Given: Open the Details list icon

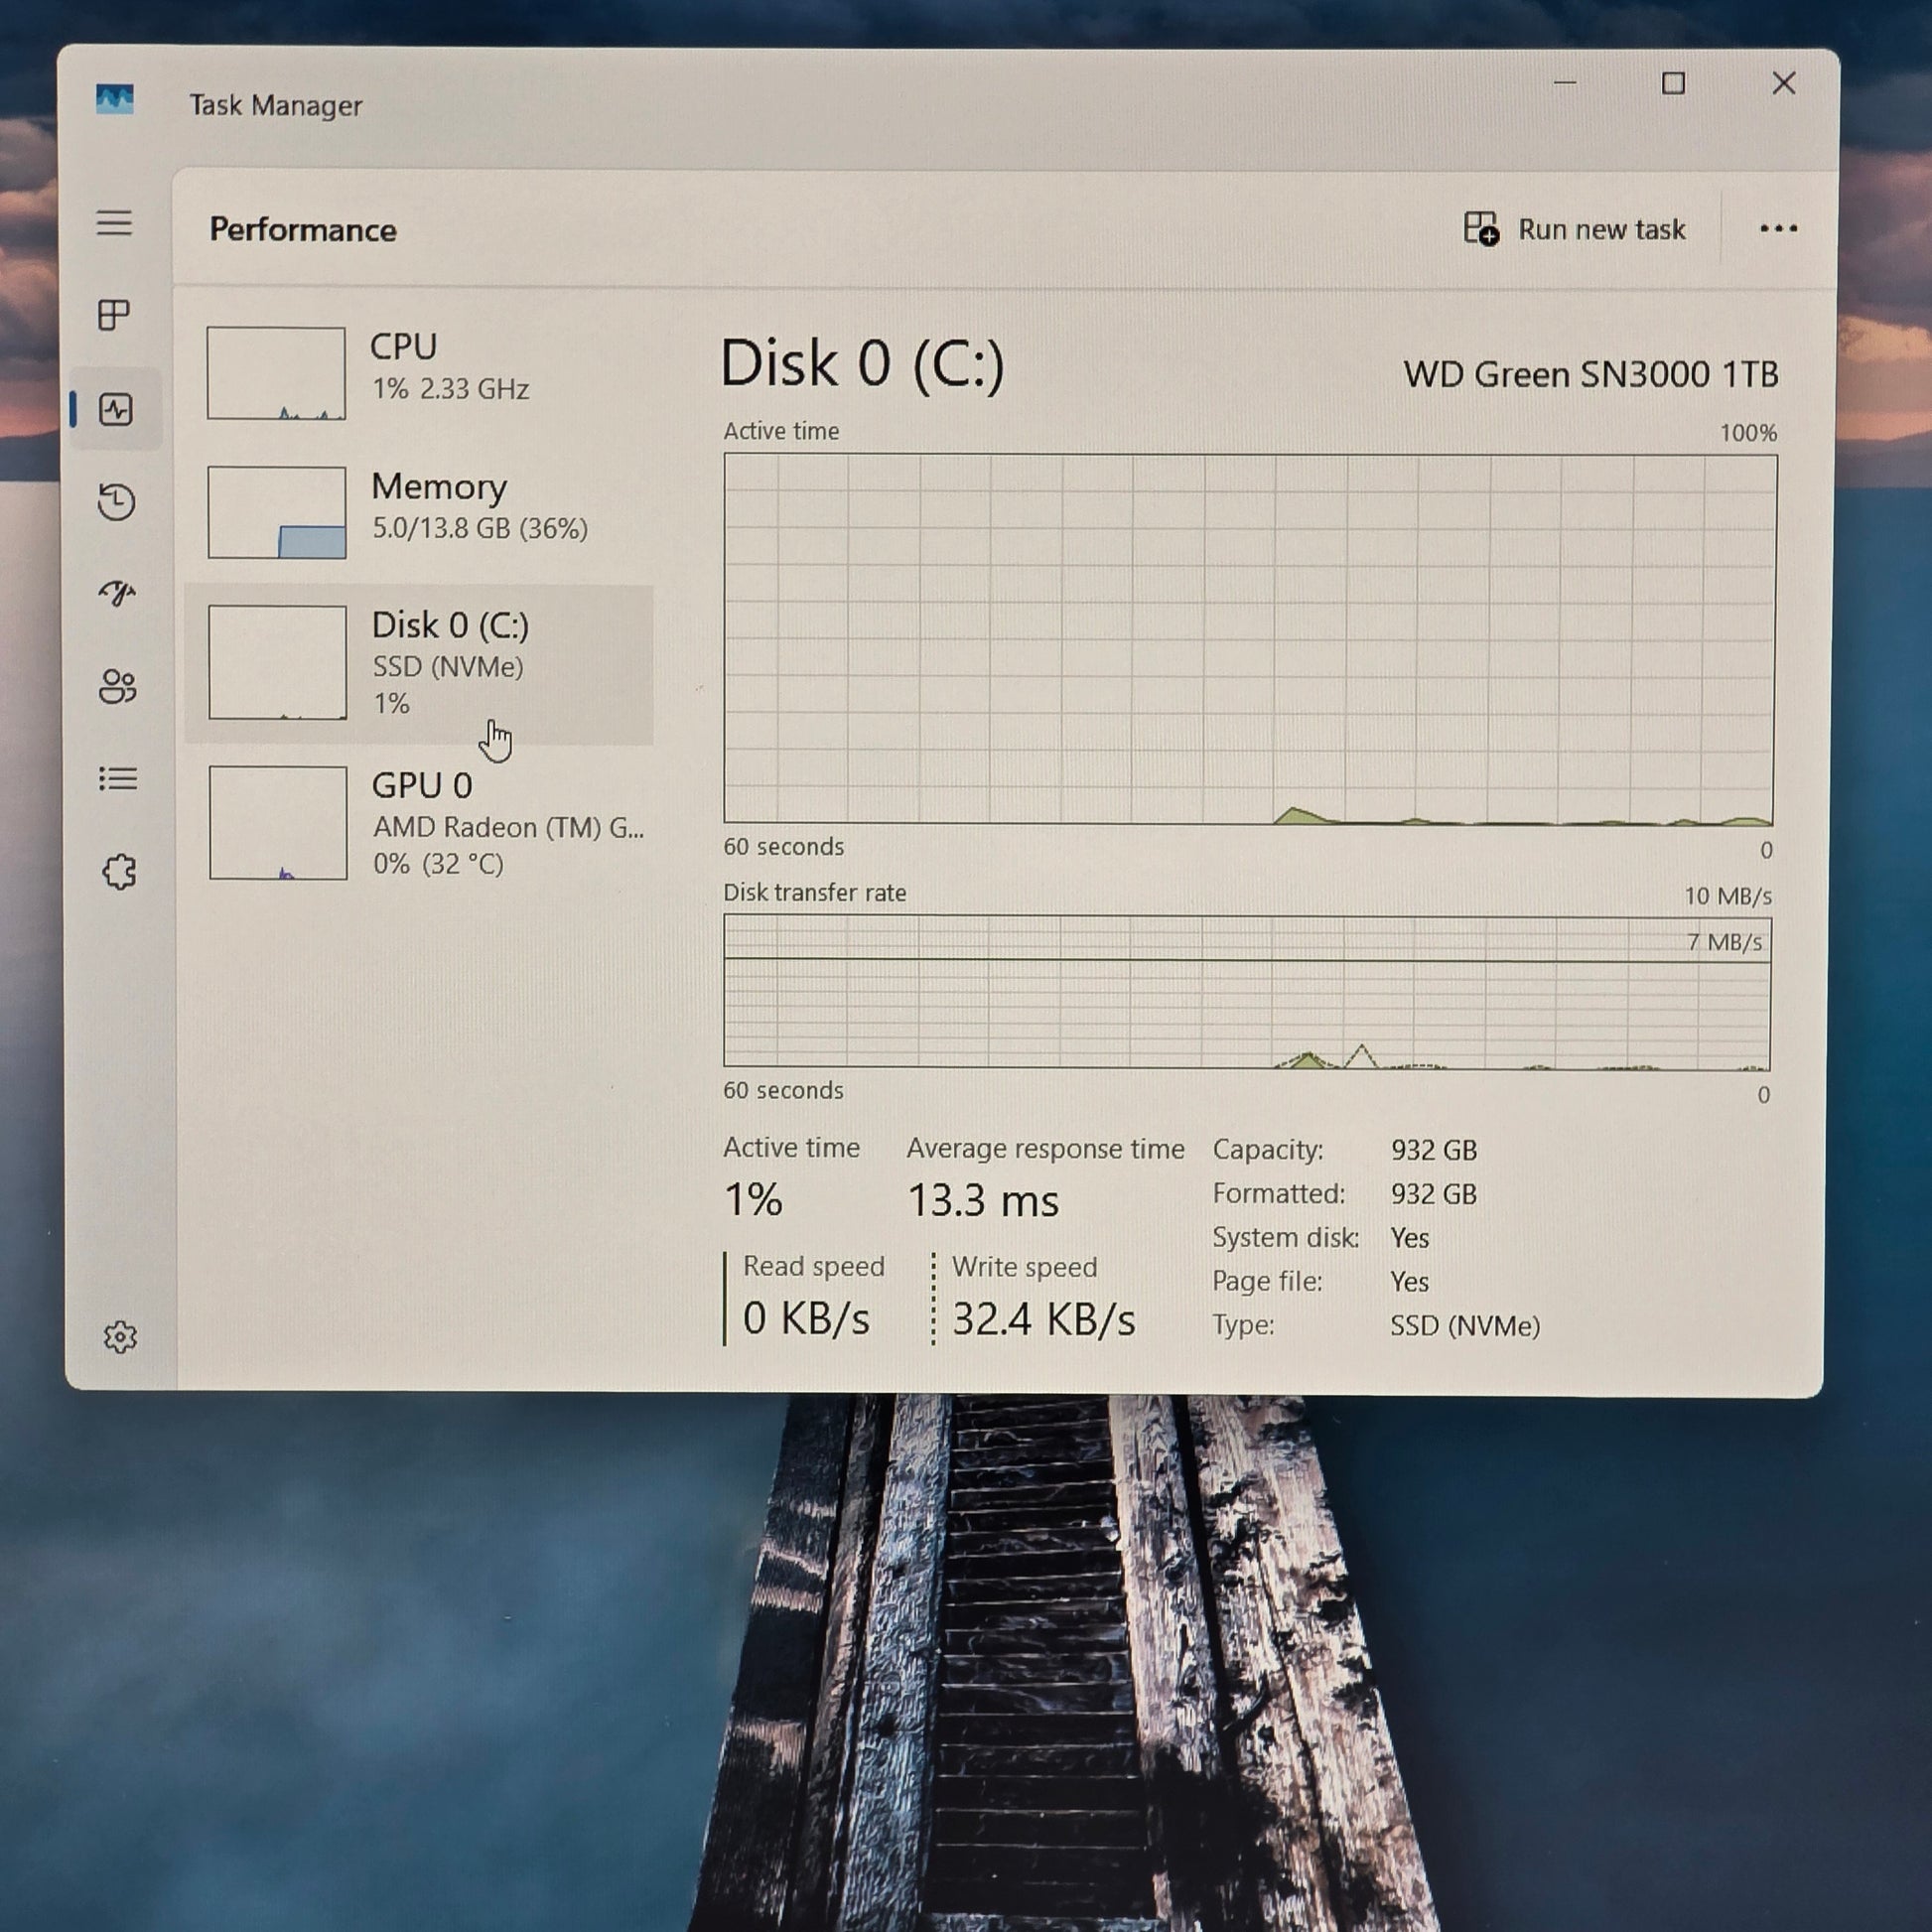Looking at the screenshot, I should coord(118,779).
